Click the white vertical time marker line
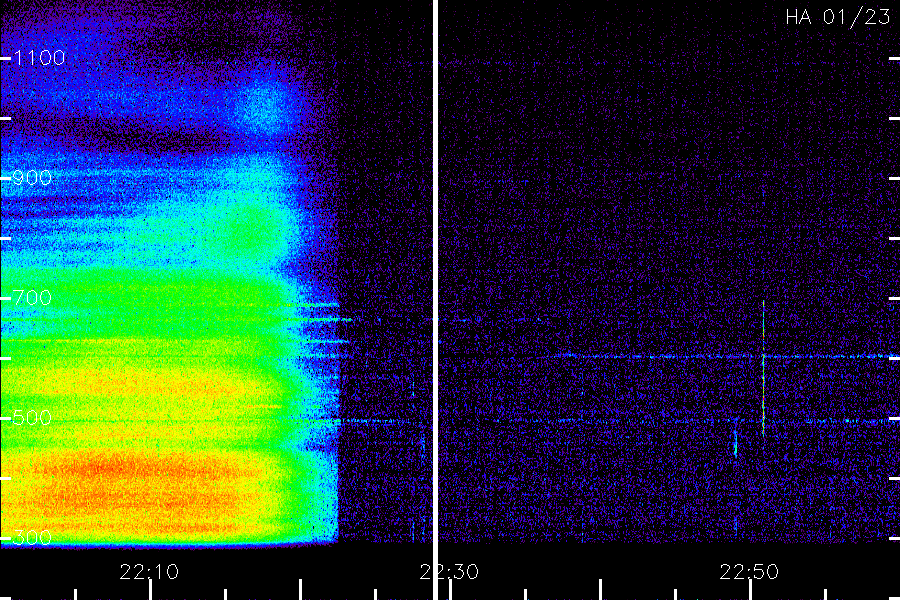Screen dimensions: 900x600 435,300
